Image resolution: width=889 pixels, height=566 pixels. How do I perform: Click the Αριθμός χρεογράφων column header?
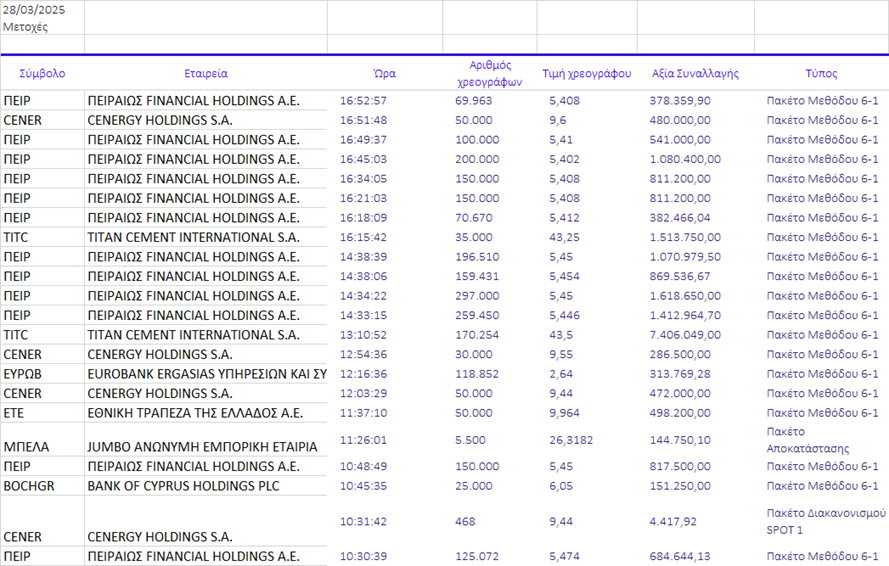(490, 73)
